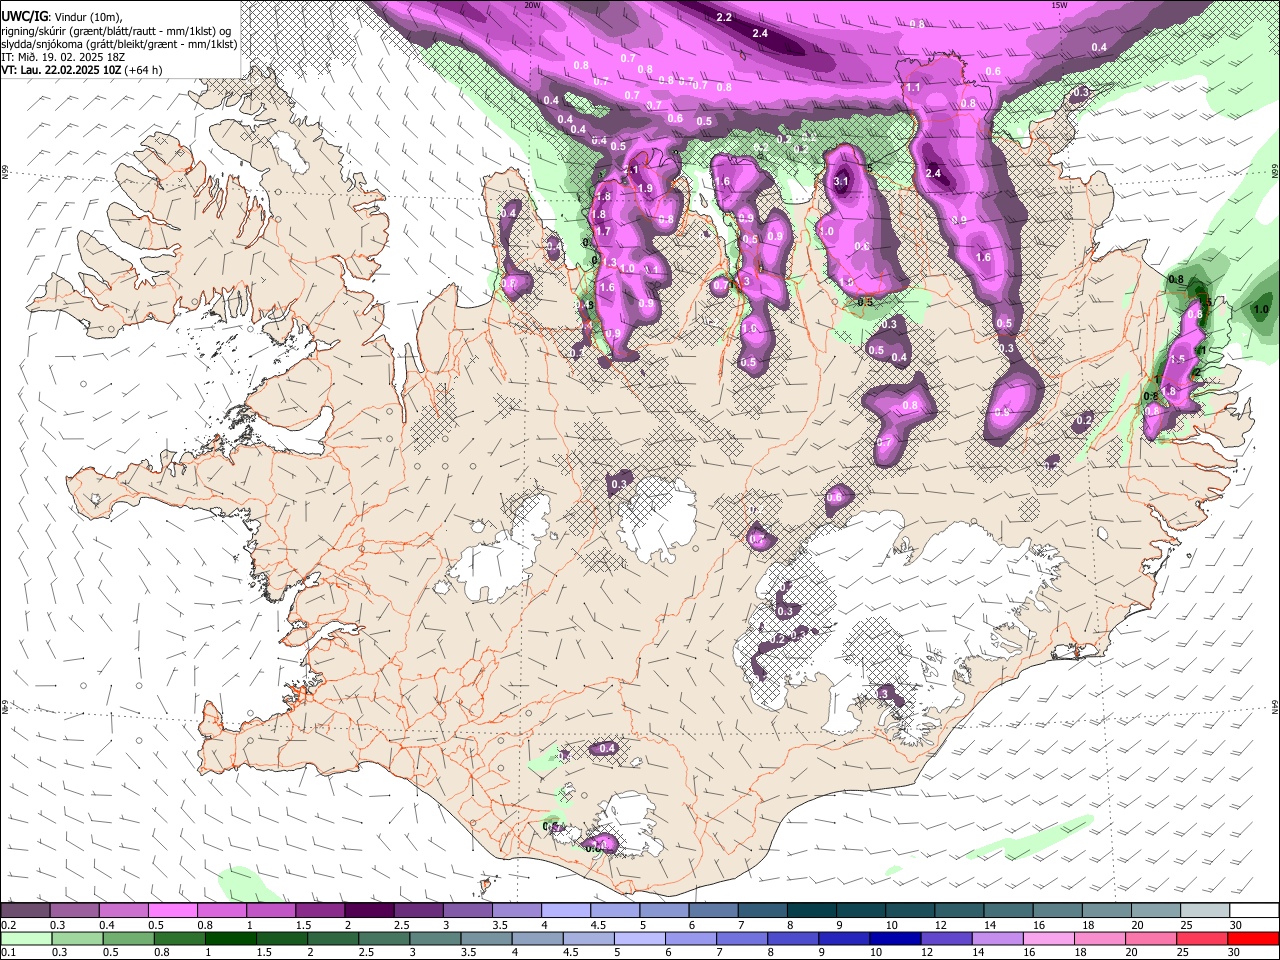Click the white swatch labeled 30
This screenshot has height=960, width=1280.
point(1255,911)
